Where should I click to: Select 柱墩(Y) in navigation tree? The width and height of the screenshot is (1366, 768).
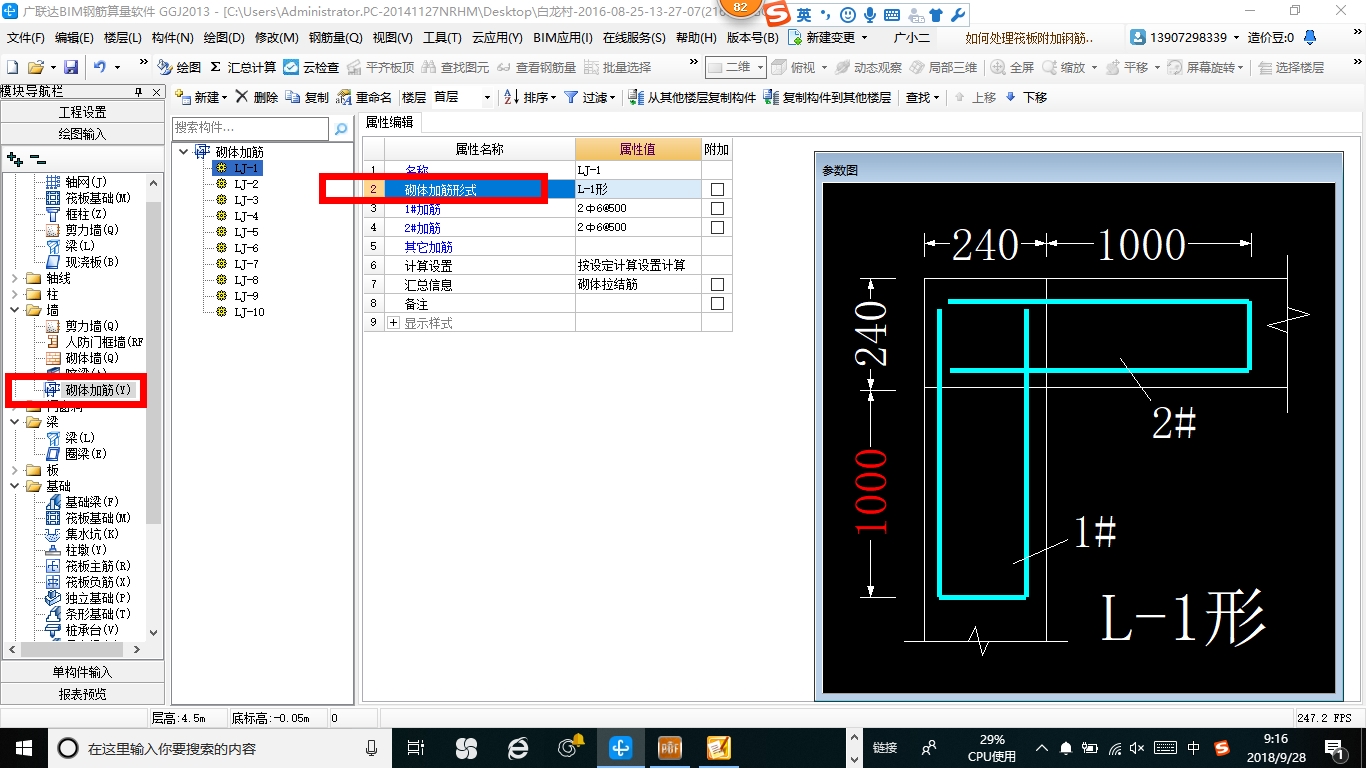tap(76, 550)
